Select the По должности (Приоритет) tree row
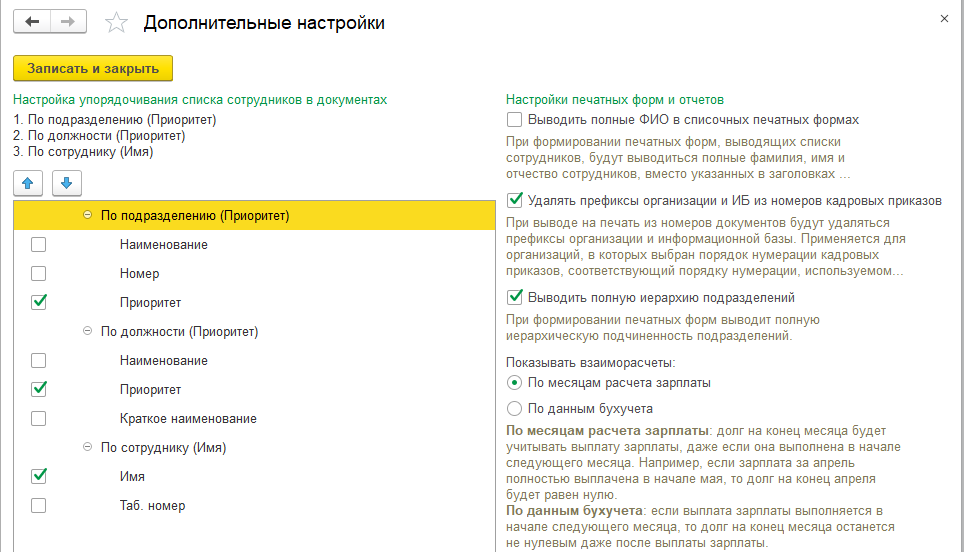This screenshot has width=964, height=552. point(254,331)
